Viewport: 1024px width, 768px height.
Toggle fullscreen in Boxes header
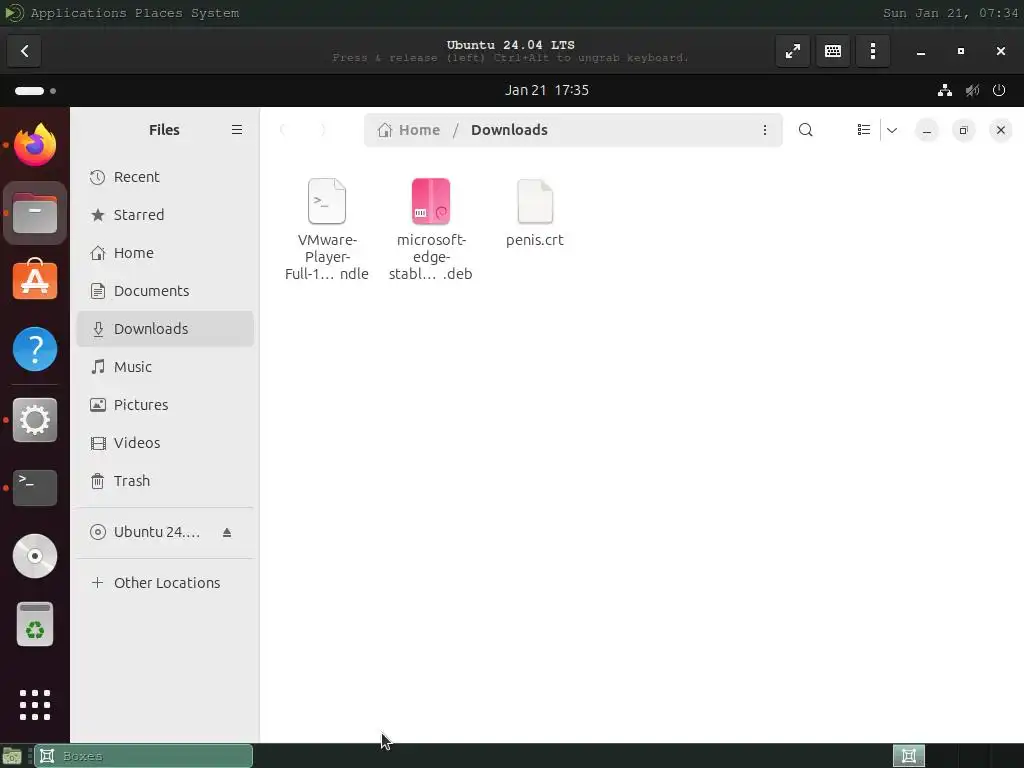tap(793, 51)
